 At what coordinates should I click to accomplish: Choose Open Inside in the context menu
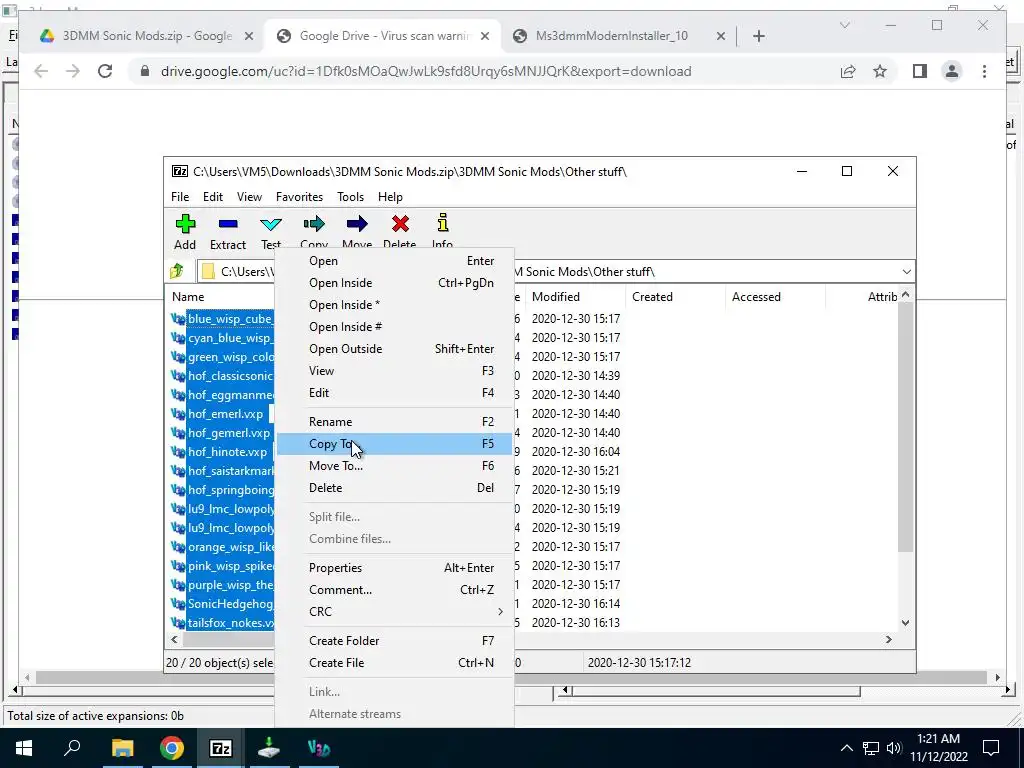point(394,283)
